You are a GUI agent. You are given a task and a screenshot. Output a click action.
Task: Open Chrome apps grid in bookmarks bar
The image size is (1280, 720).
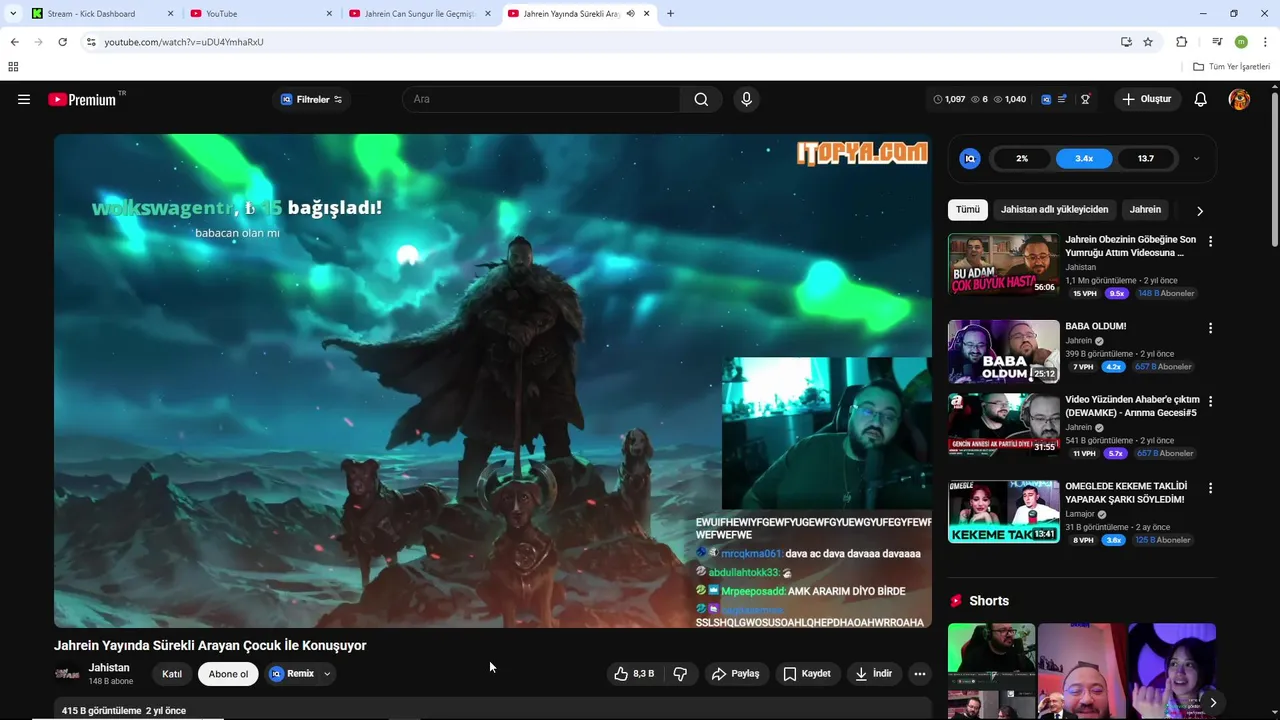click(13, 67)
